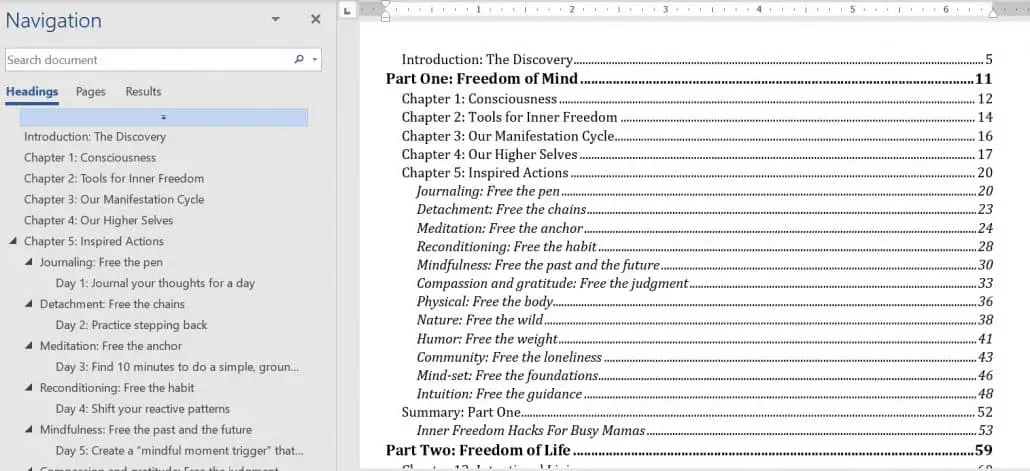Screen dimensions: 1030x471
Task: Switch to the Headings tab
Action: (32, 92)
